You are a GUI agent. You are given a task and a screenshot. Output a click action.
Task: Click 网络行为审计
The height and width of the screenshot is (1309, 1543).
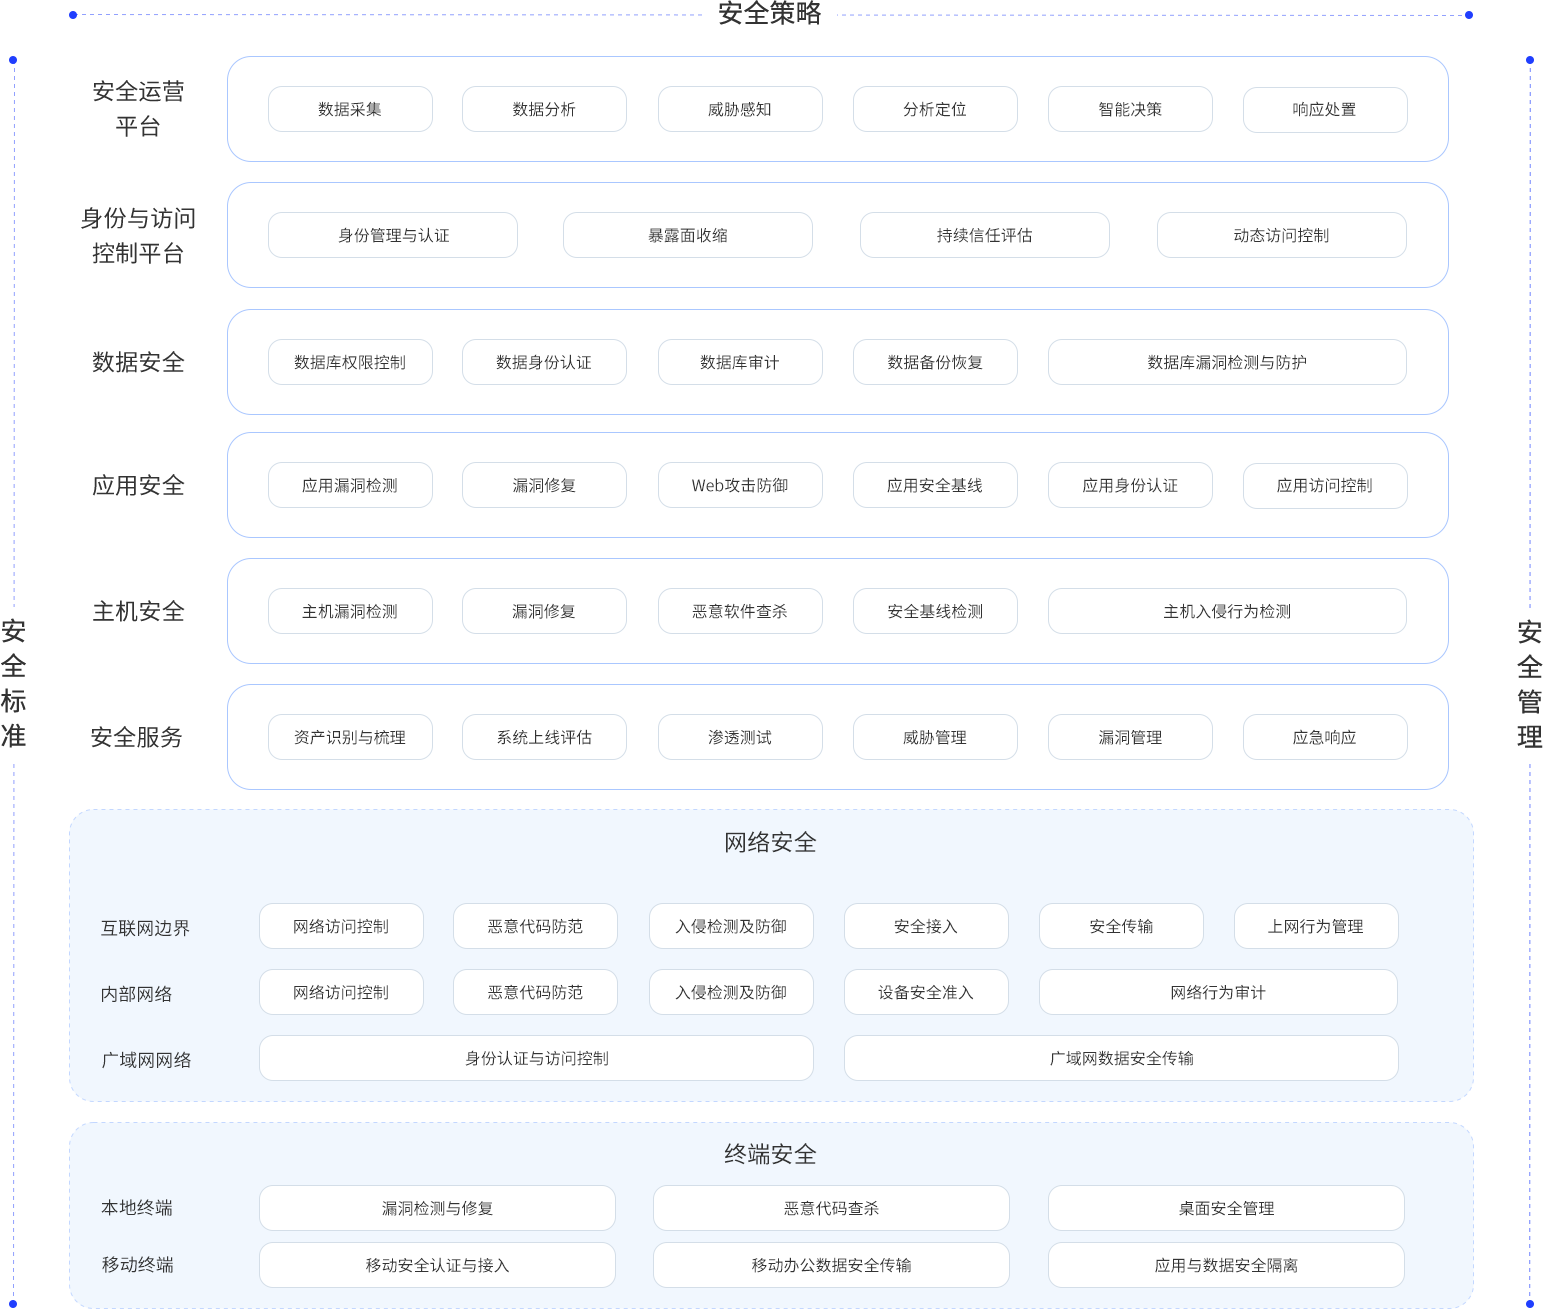(1218, 992)
